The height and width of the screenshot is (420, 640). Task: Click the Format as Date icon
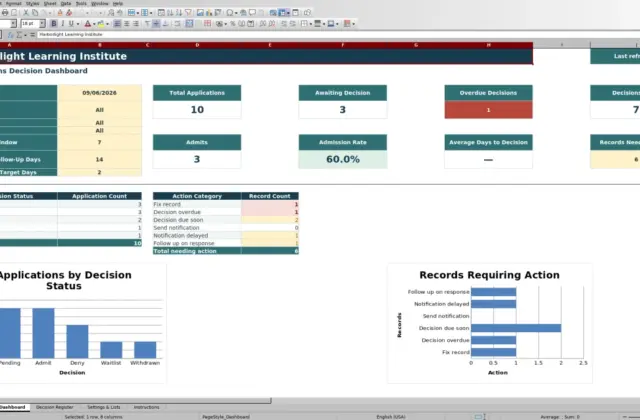click(x=251, y=24)
